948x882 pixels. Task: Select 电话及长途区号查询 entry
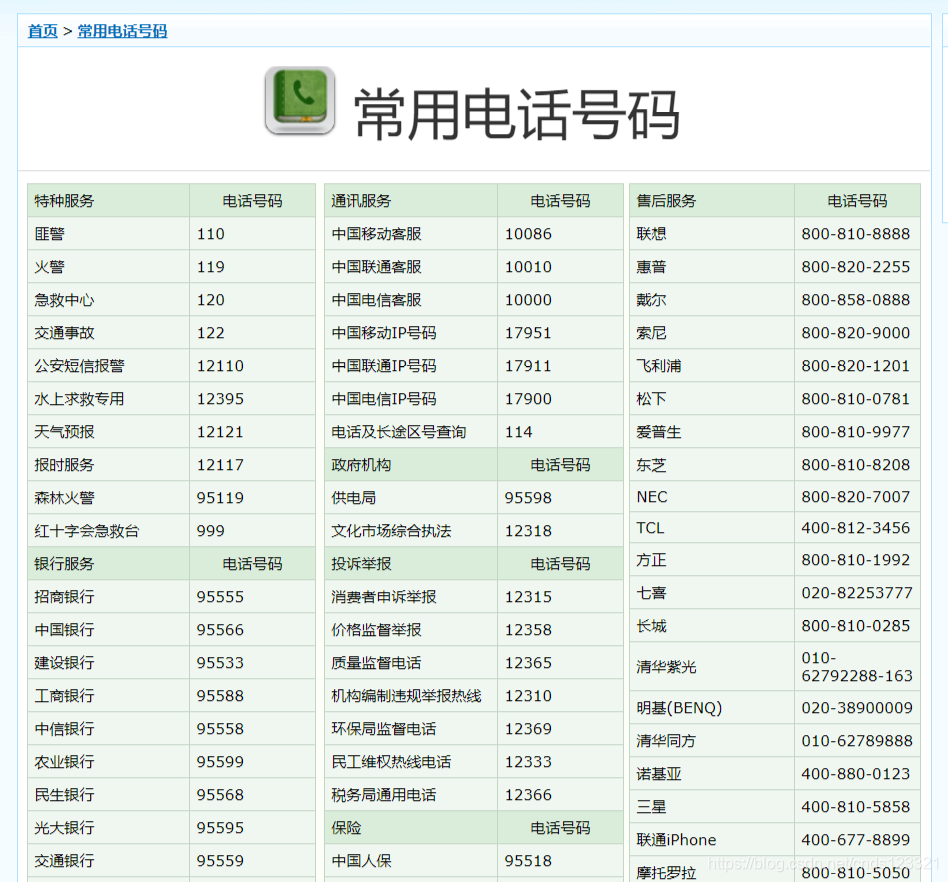click(398, 432)
